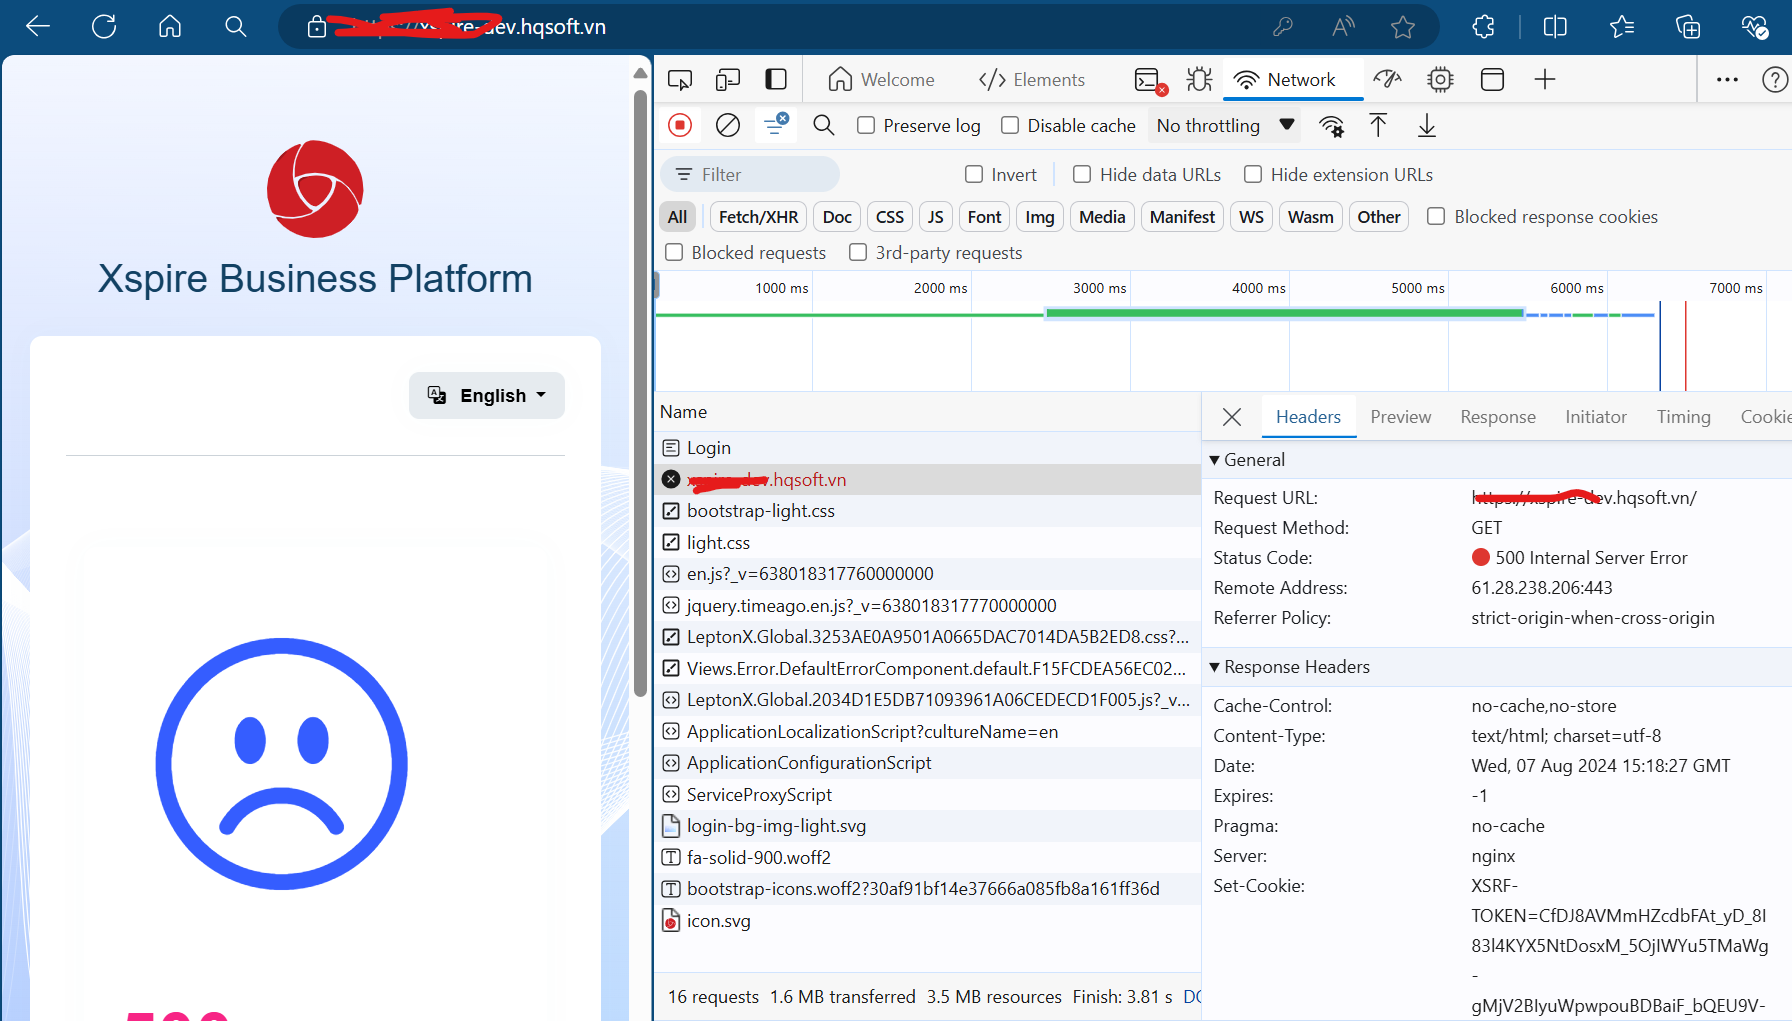Image resolution: width=1792 pixels, height=1021 pixels.
Task: Toggle device emulation icon
Action: click(x=728, y=80)
